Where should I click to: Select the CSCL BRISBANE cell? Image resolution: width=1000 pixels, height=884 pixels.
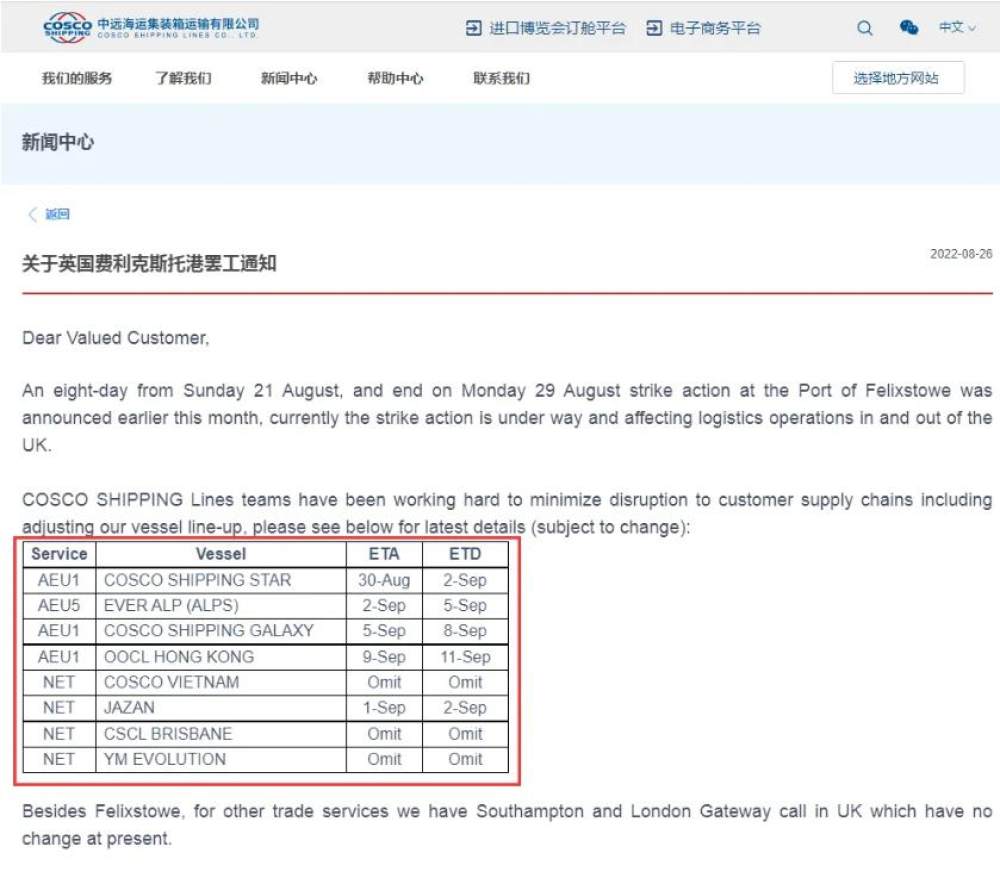coord(221,734)
